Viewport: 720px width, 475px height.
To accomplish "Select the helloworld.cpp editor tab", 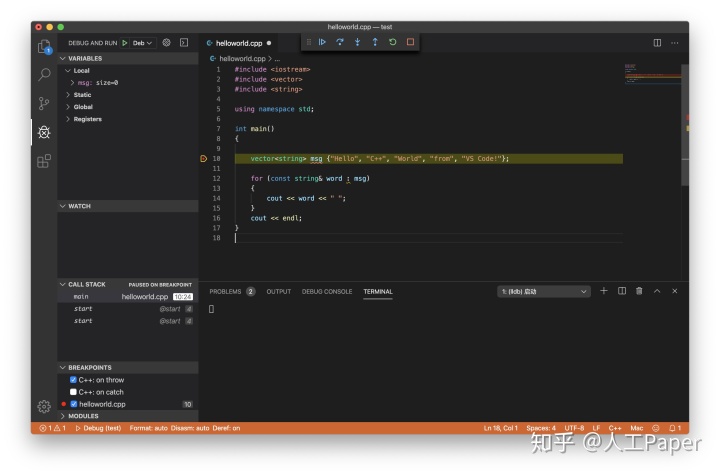I will pos(239,43).
